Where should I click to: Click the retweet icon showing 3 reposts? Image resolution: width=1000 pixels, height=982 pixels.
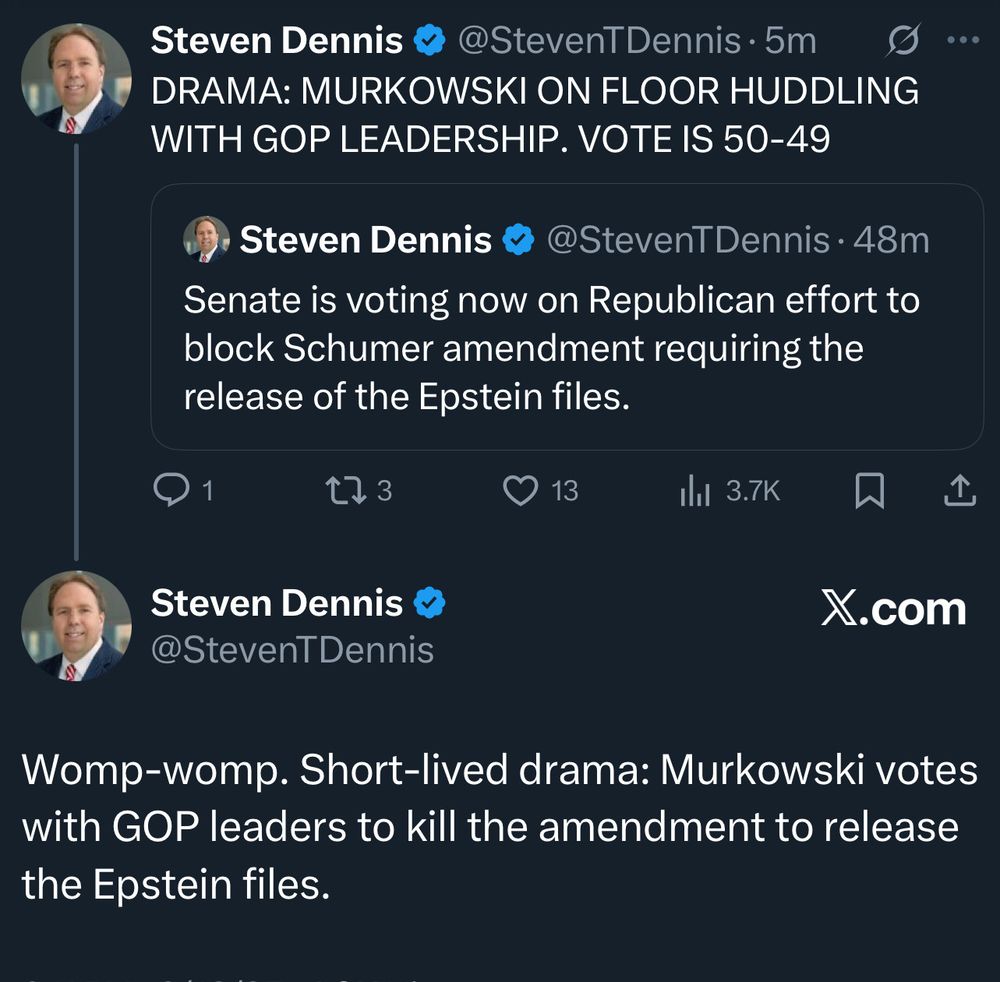pyautogui.click(x=348, y=489)
